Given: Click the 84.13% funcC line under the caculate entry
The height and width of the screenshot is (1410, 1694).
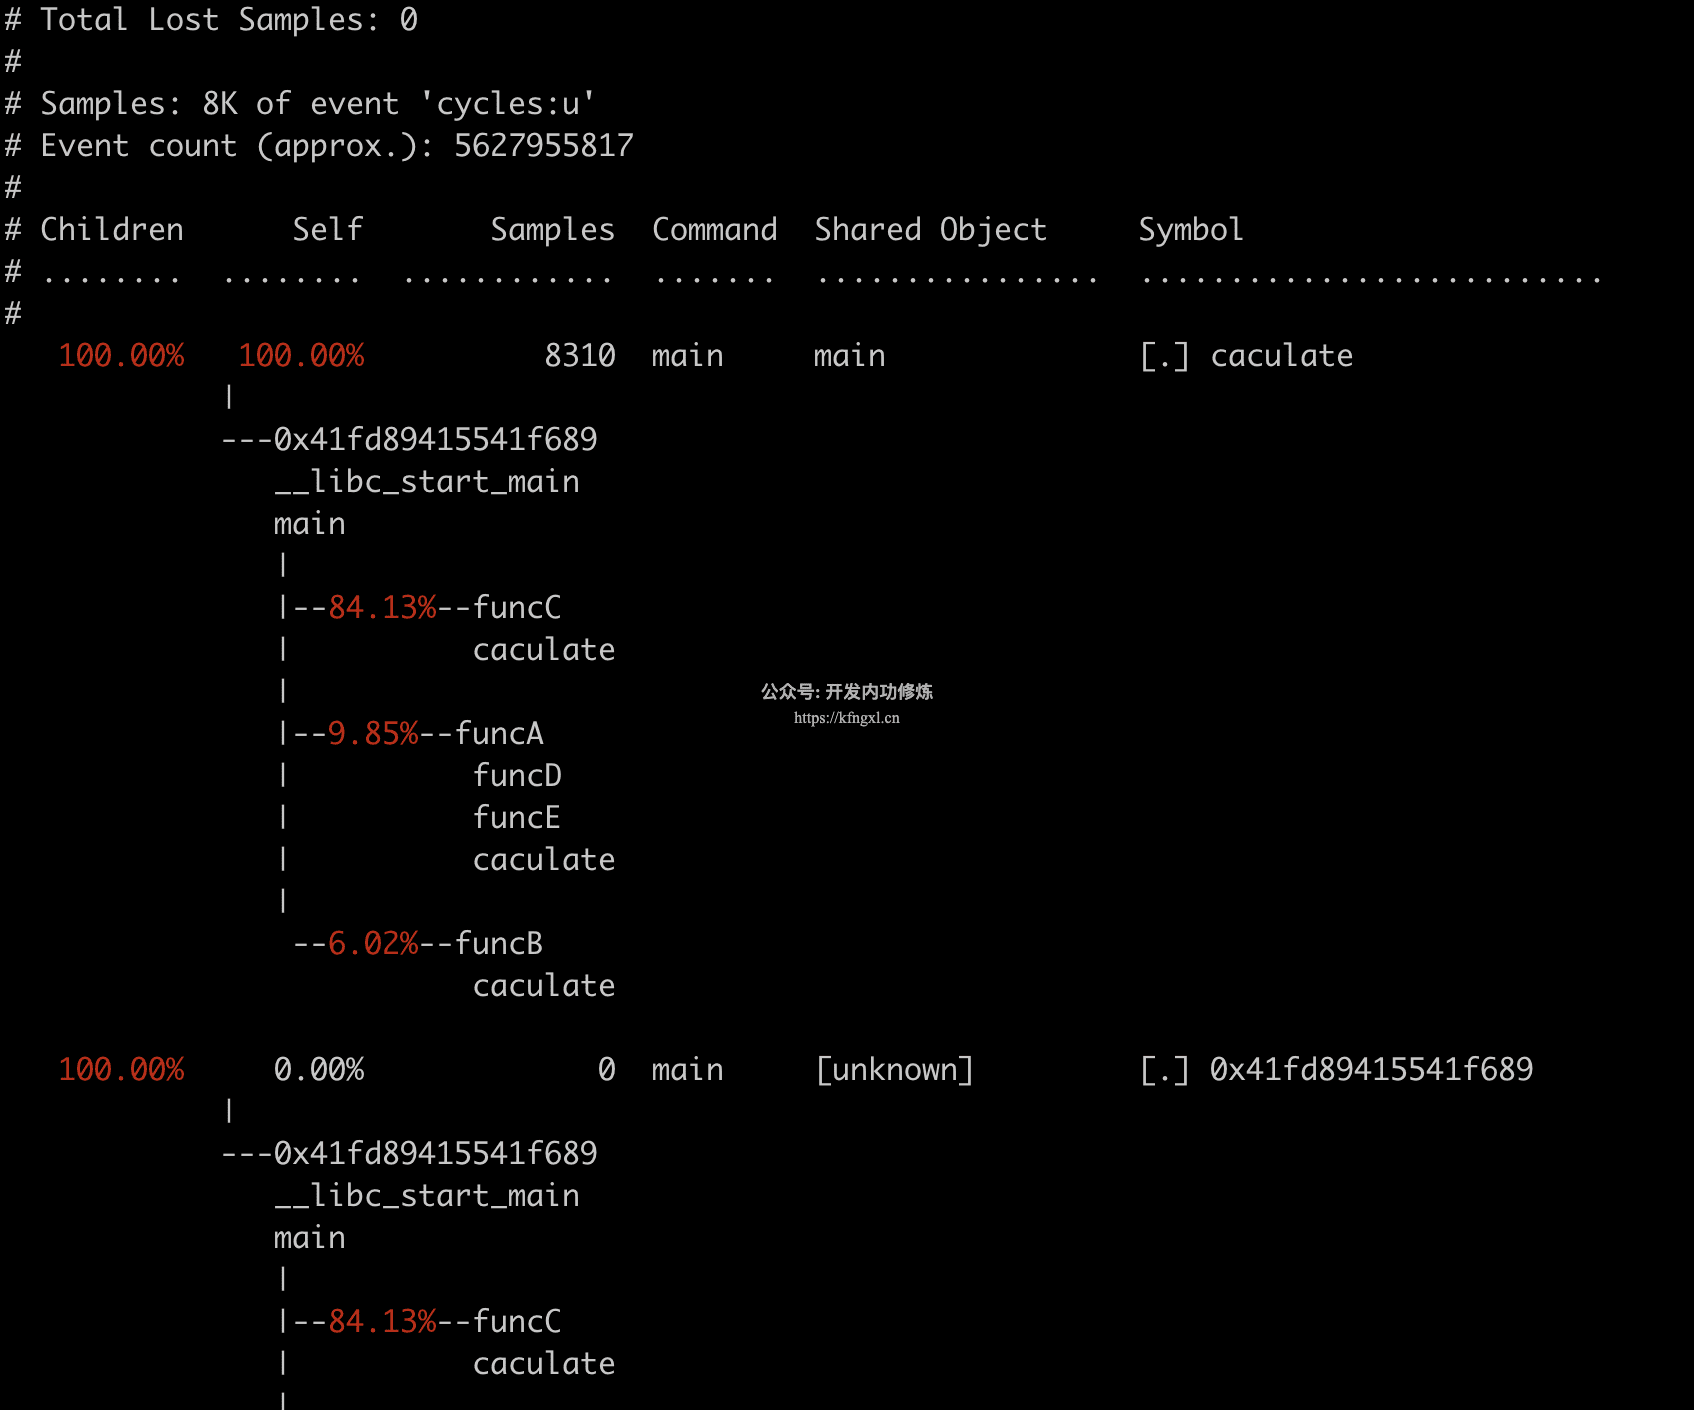Looking at the screenshot, I should [420, 607].
